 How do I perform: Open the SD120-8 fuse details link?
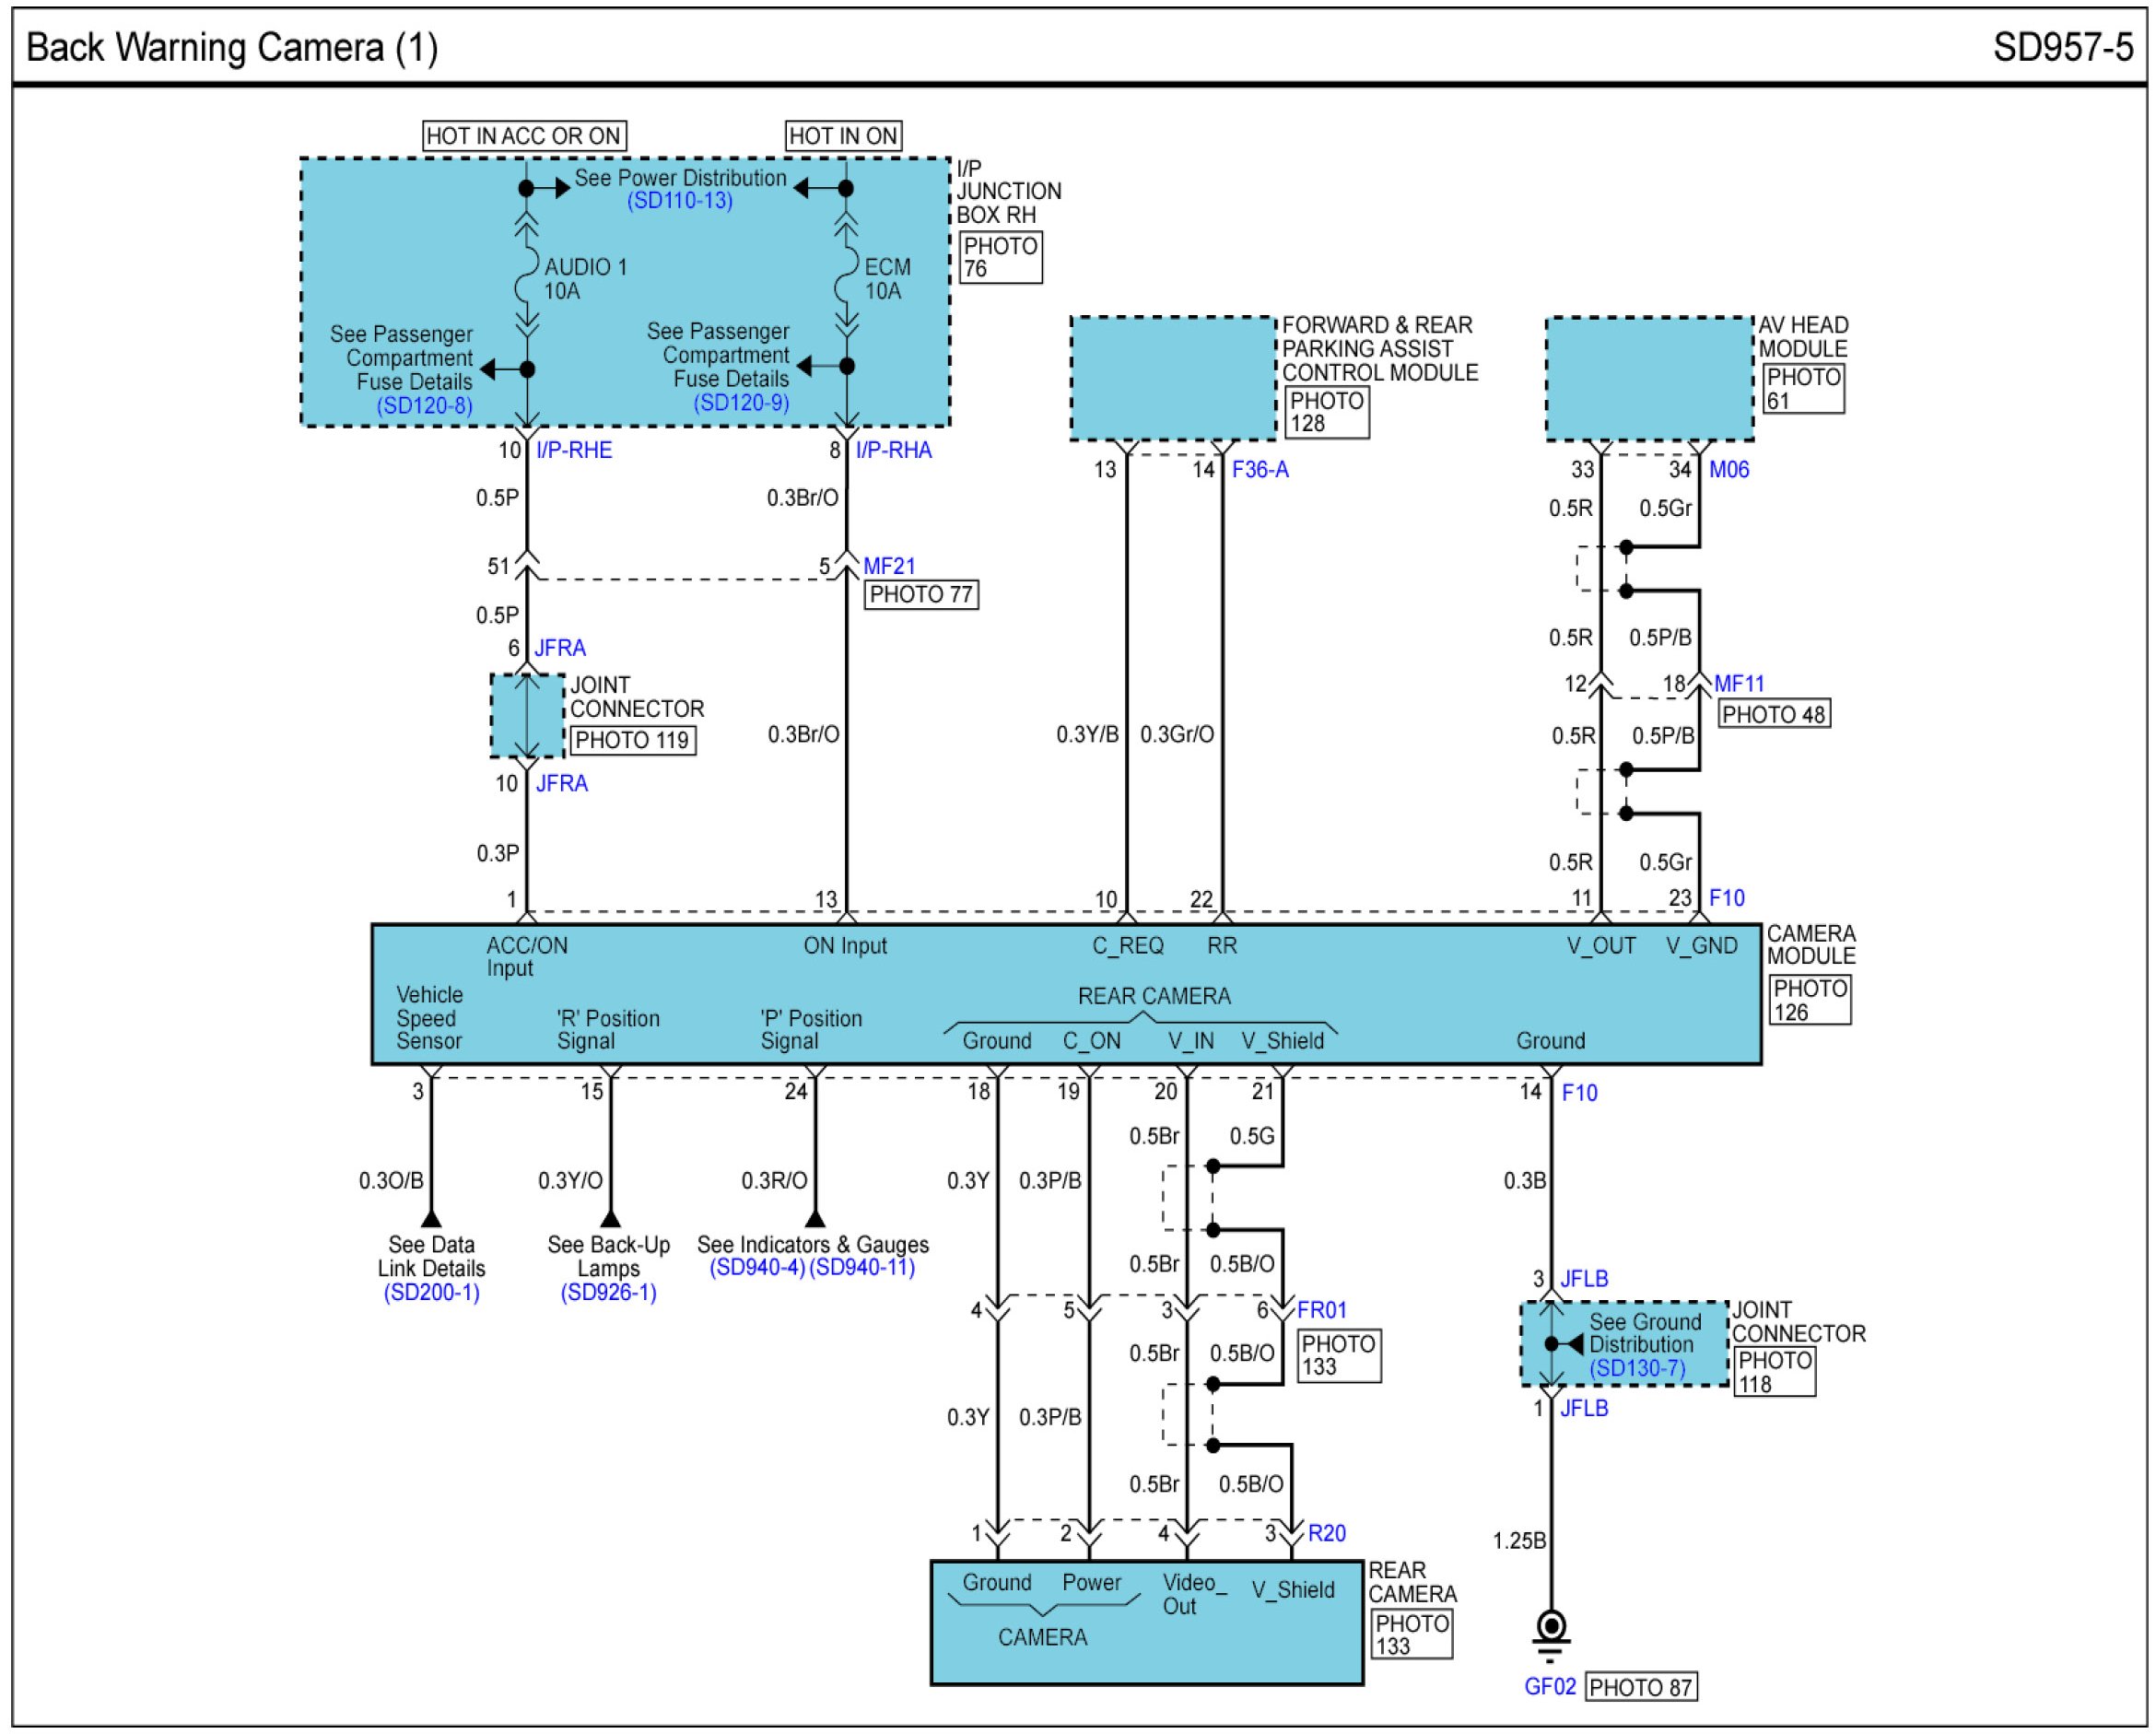(x=424, y=406)
